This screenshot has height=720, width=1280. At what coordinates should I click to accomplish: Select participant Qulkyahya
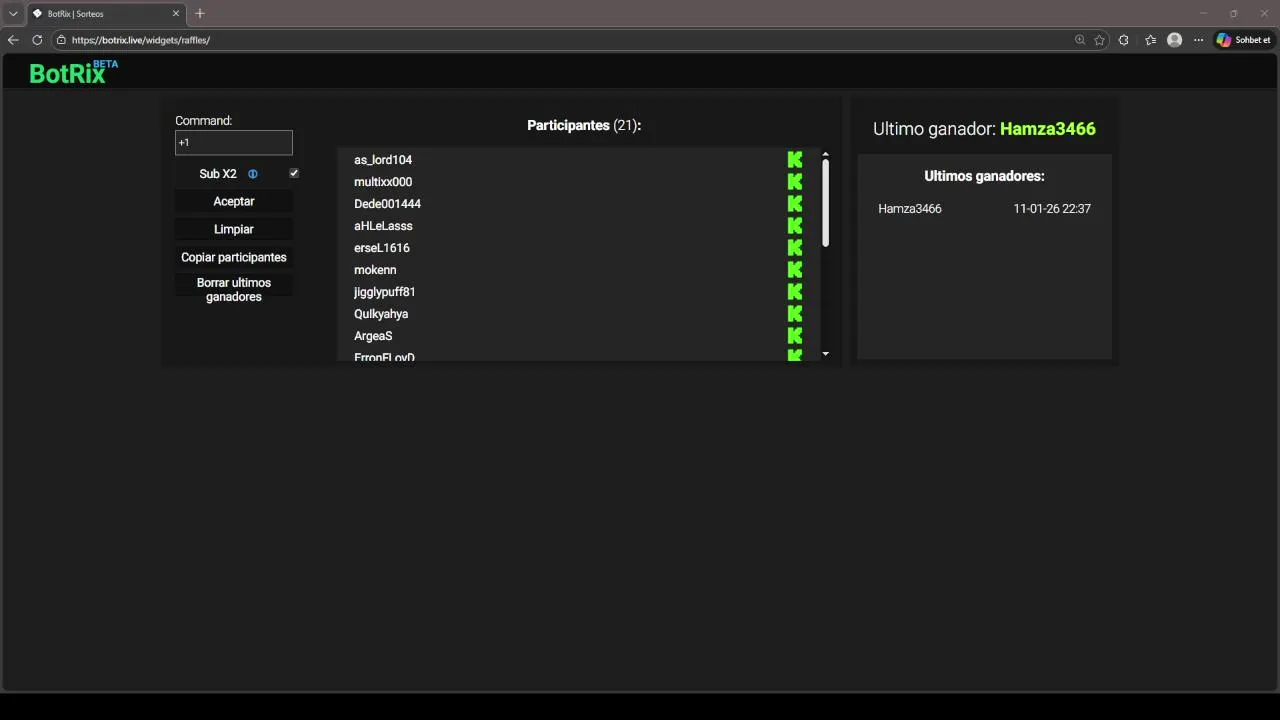[381, 314]
